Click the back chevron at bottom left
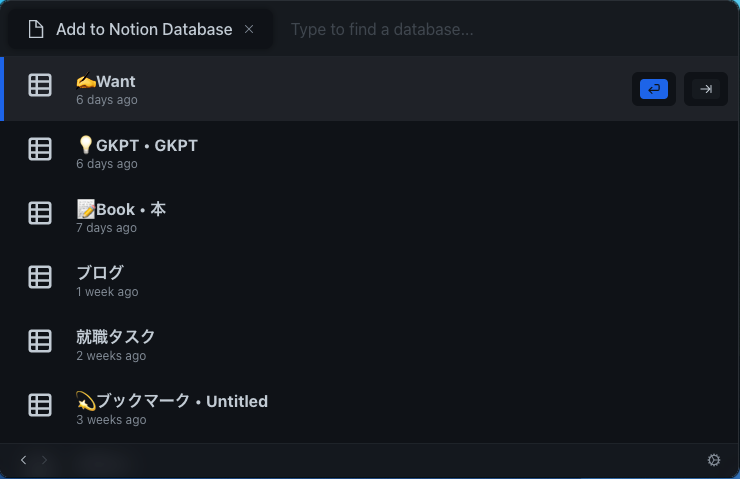740x479 pixels. click(x=24, y=460)
